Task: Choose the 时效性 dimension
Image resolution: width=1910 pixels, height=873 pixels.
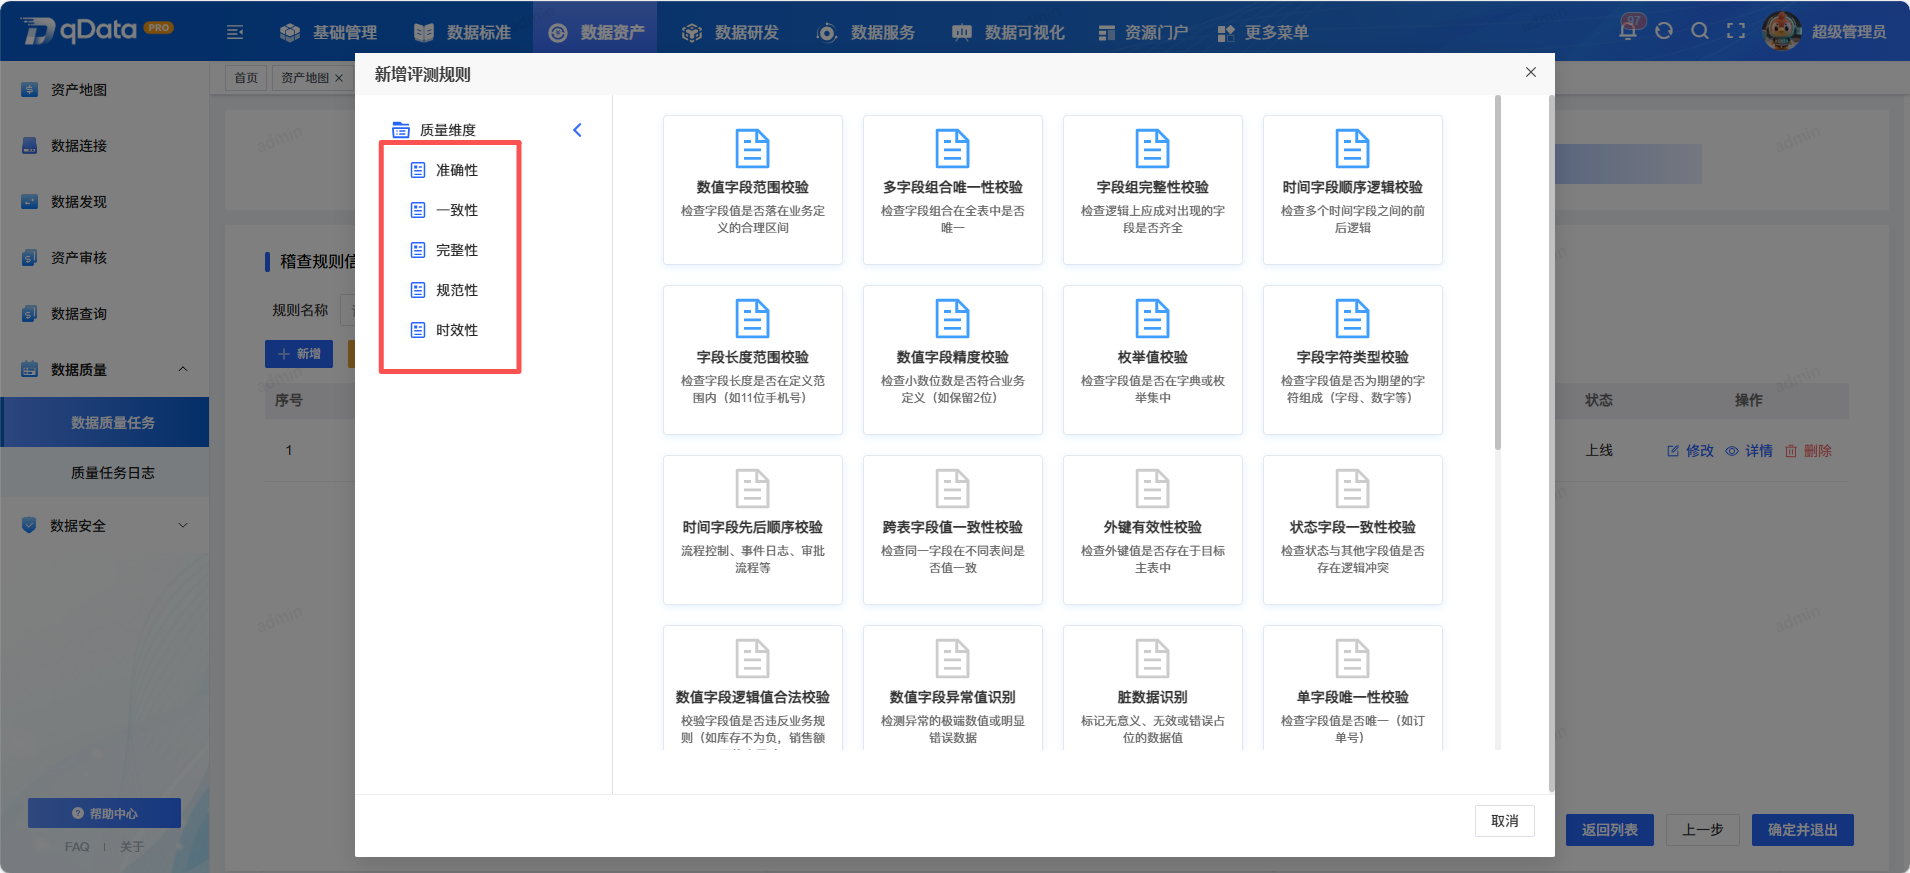Action: click(x=456, y=330)
